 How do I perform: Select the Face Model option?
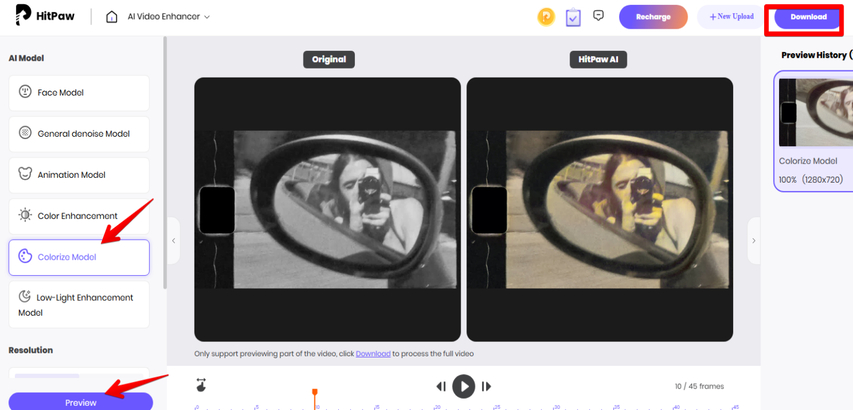tap(79, 93)
